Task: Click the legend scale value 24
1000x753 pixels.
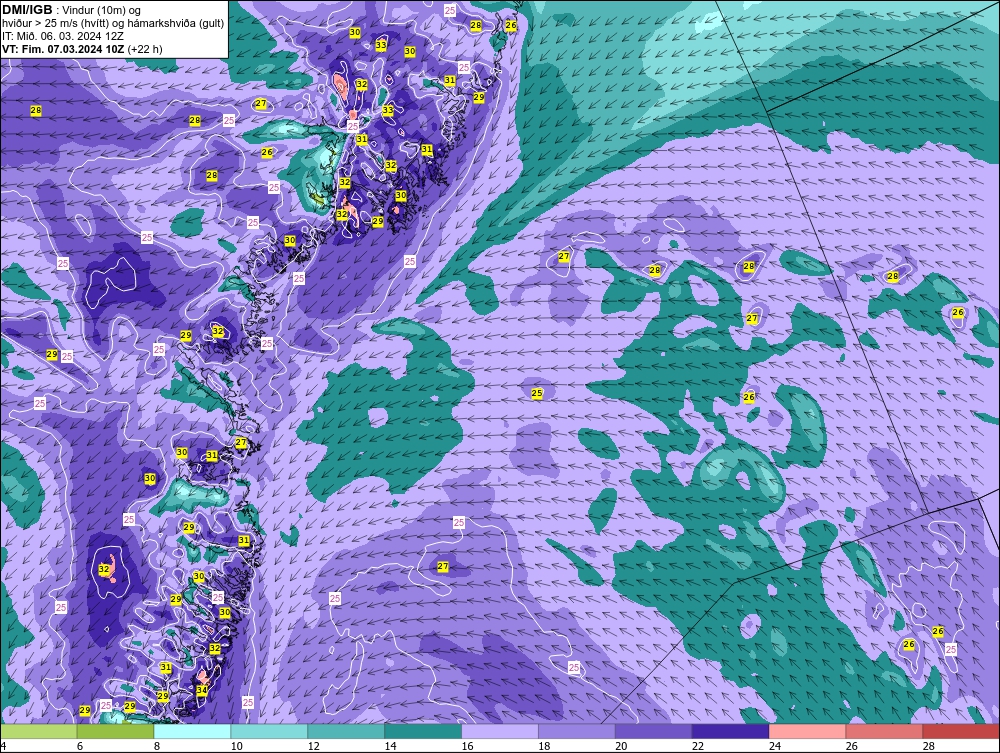Action: [x=775, y=746]
